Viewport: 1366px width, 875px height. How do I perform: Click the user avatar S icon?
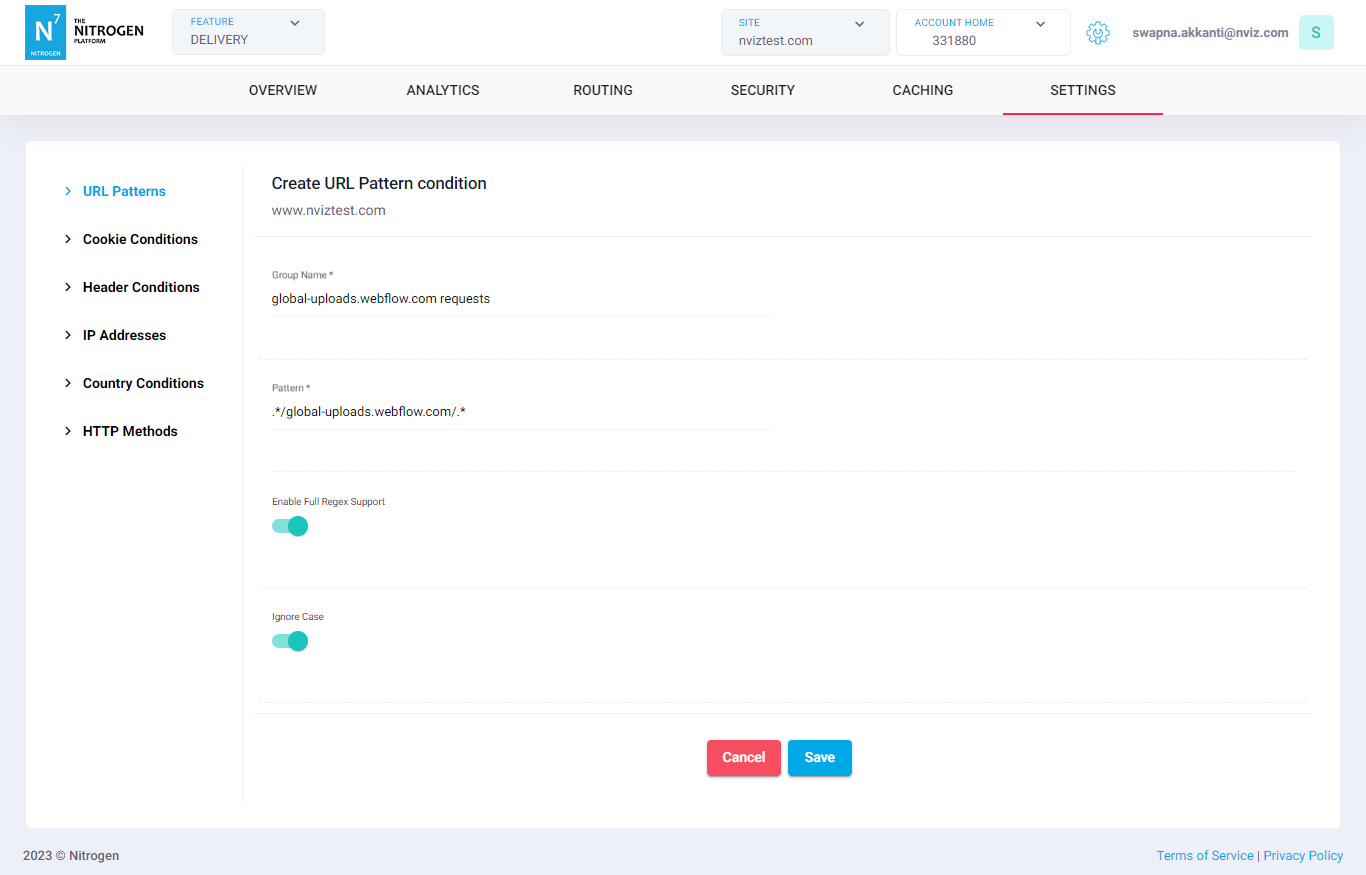point(1315,33)
